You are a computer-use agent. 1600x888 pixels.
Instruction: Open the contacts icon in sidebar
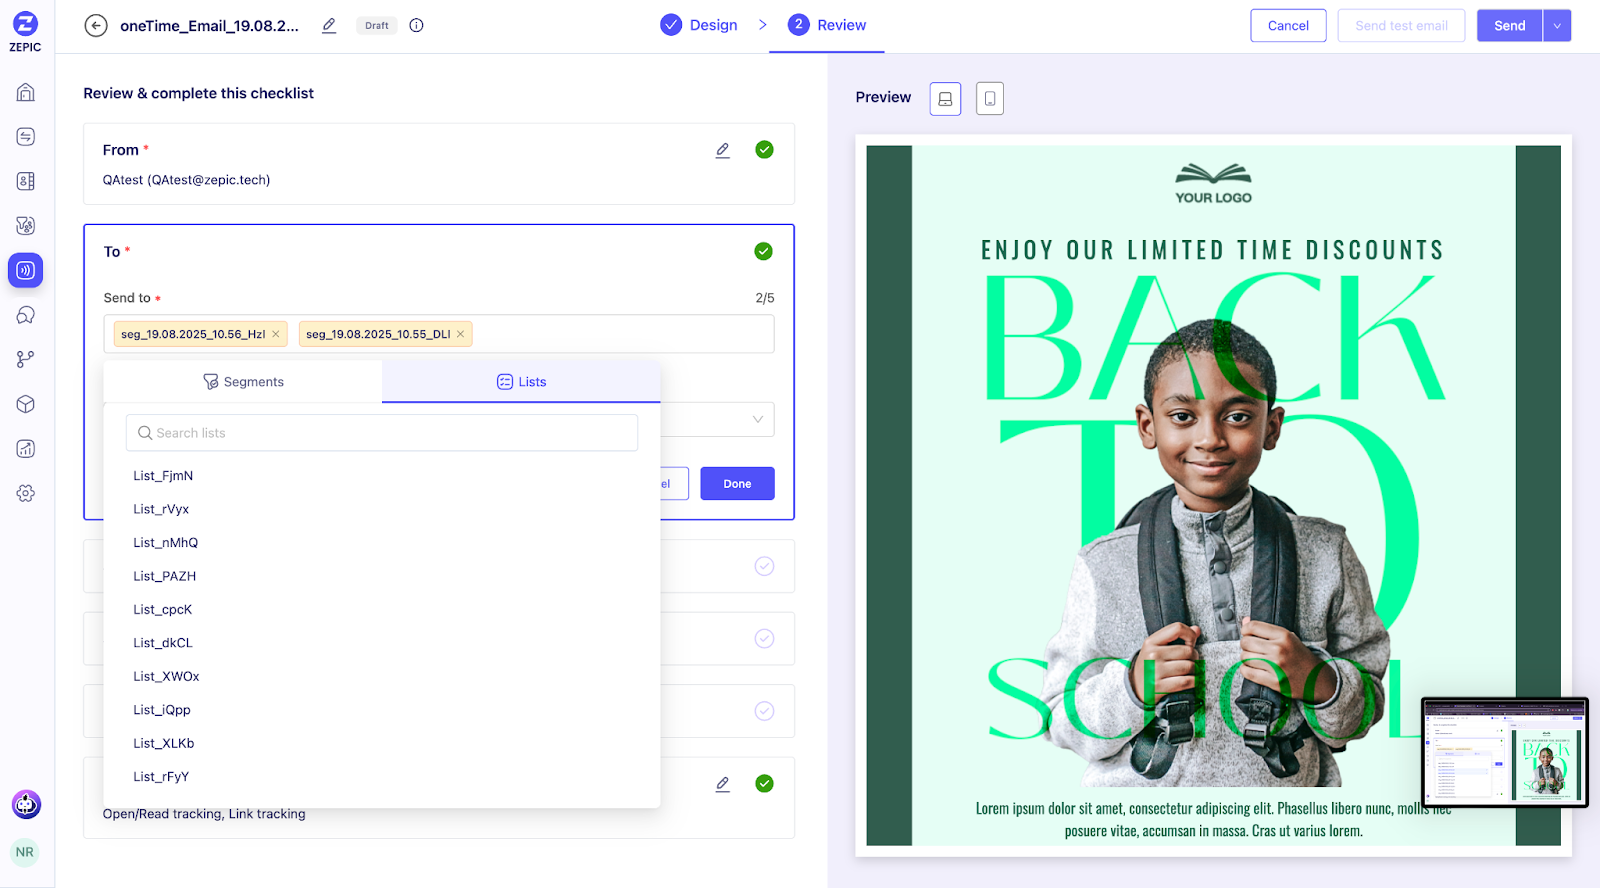click(x=26, y=181)
